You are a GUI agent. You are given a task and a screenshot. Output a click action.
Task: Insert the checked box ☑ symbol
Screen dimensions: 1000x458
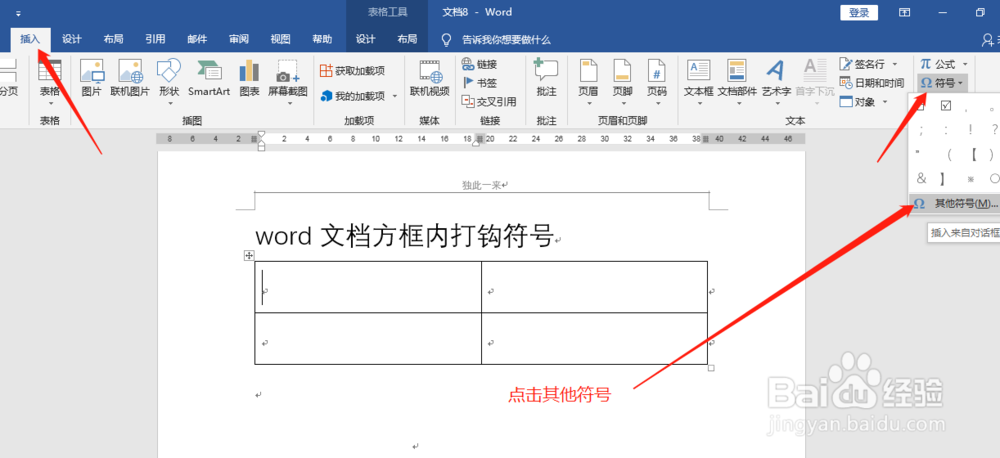coord(946,107)
